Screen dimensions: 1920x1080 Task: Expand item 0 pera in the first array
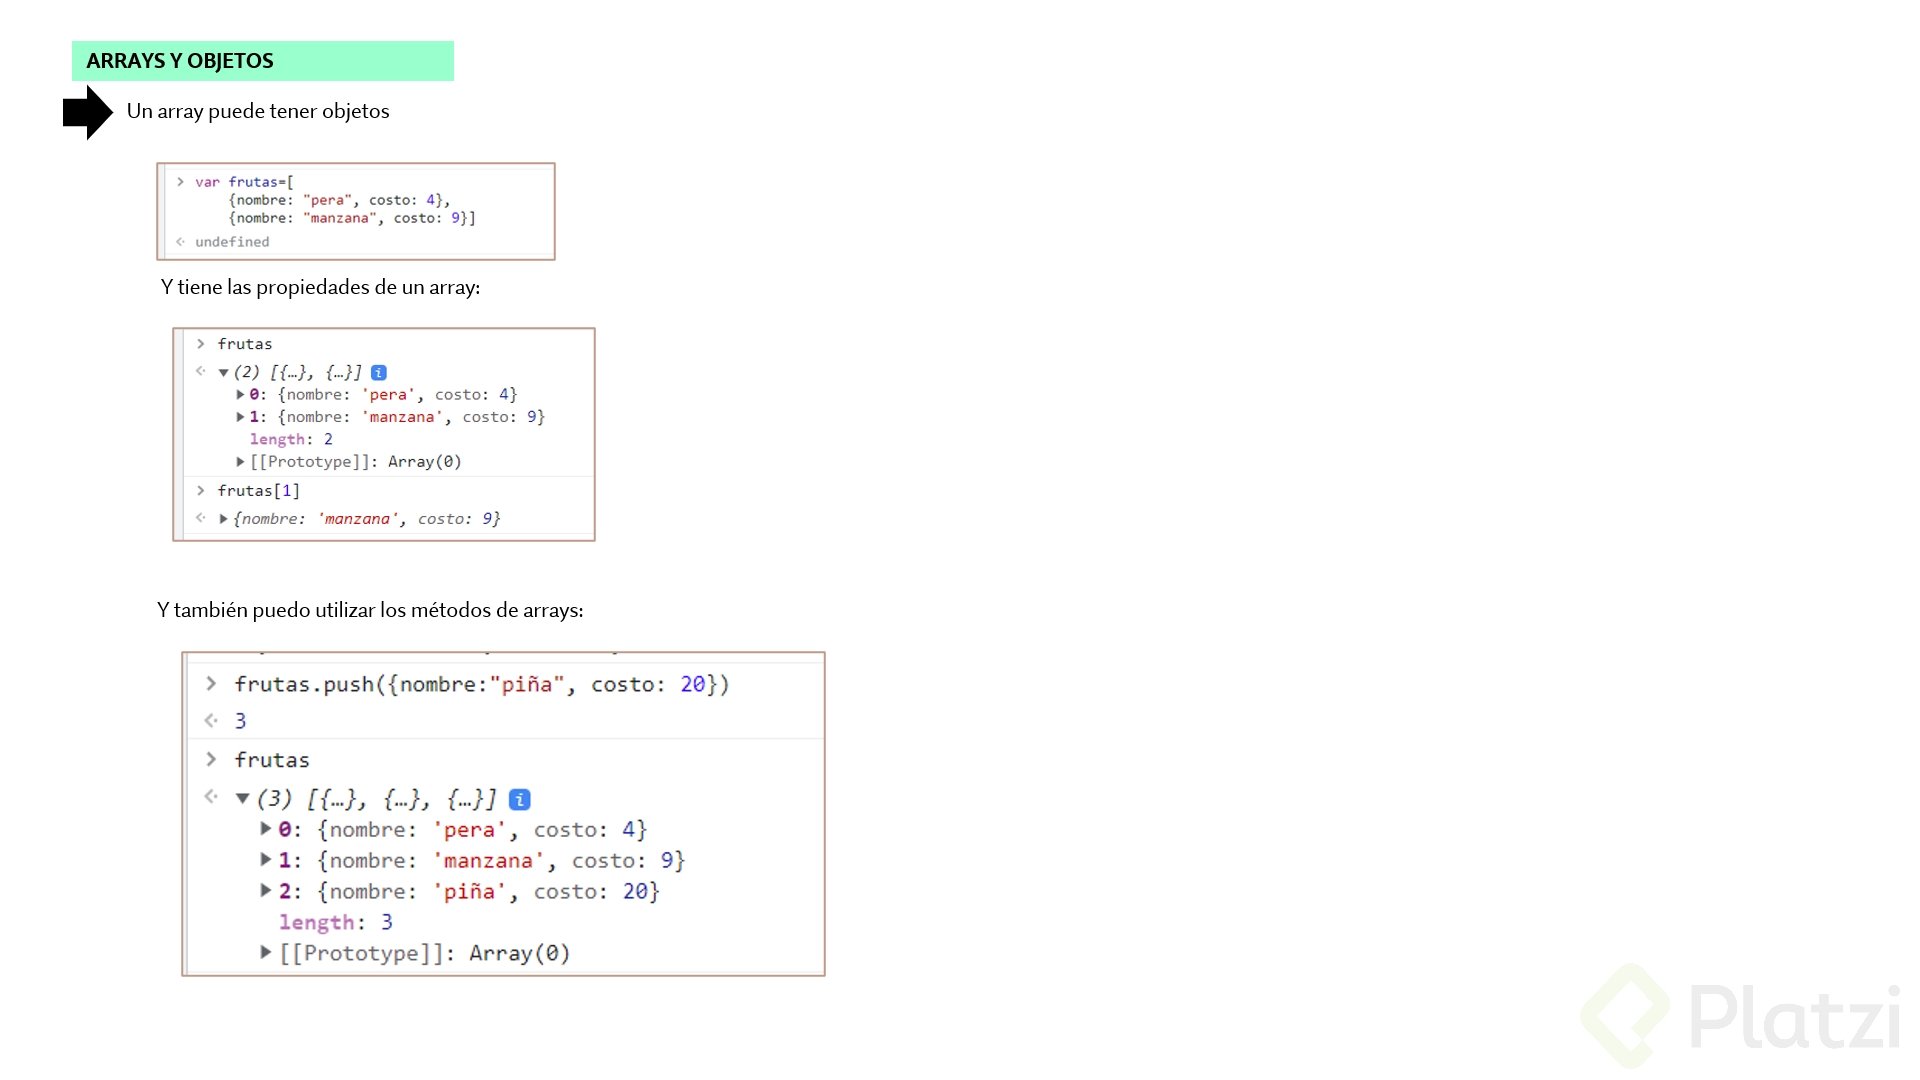click(240, 395)
